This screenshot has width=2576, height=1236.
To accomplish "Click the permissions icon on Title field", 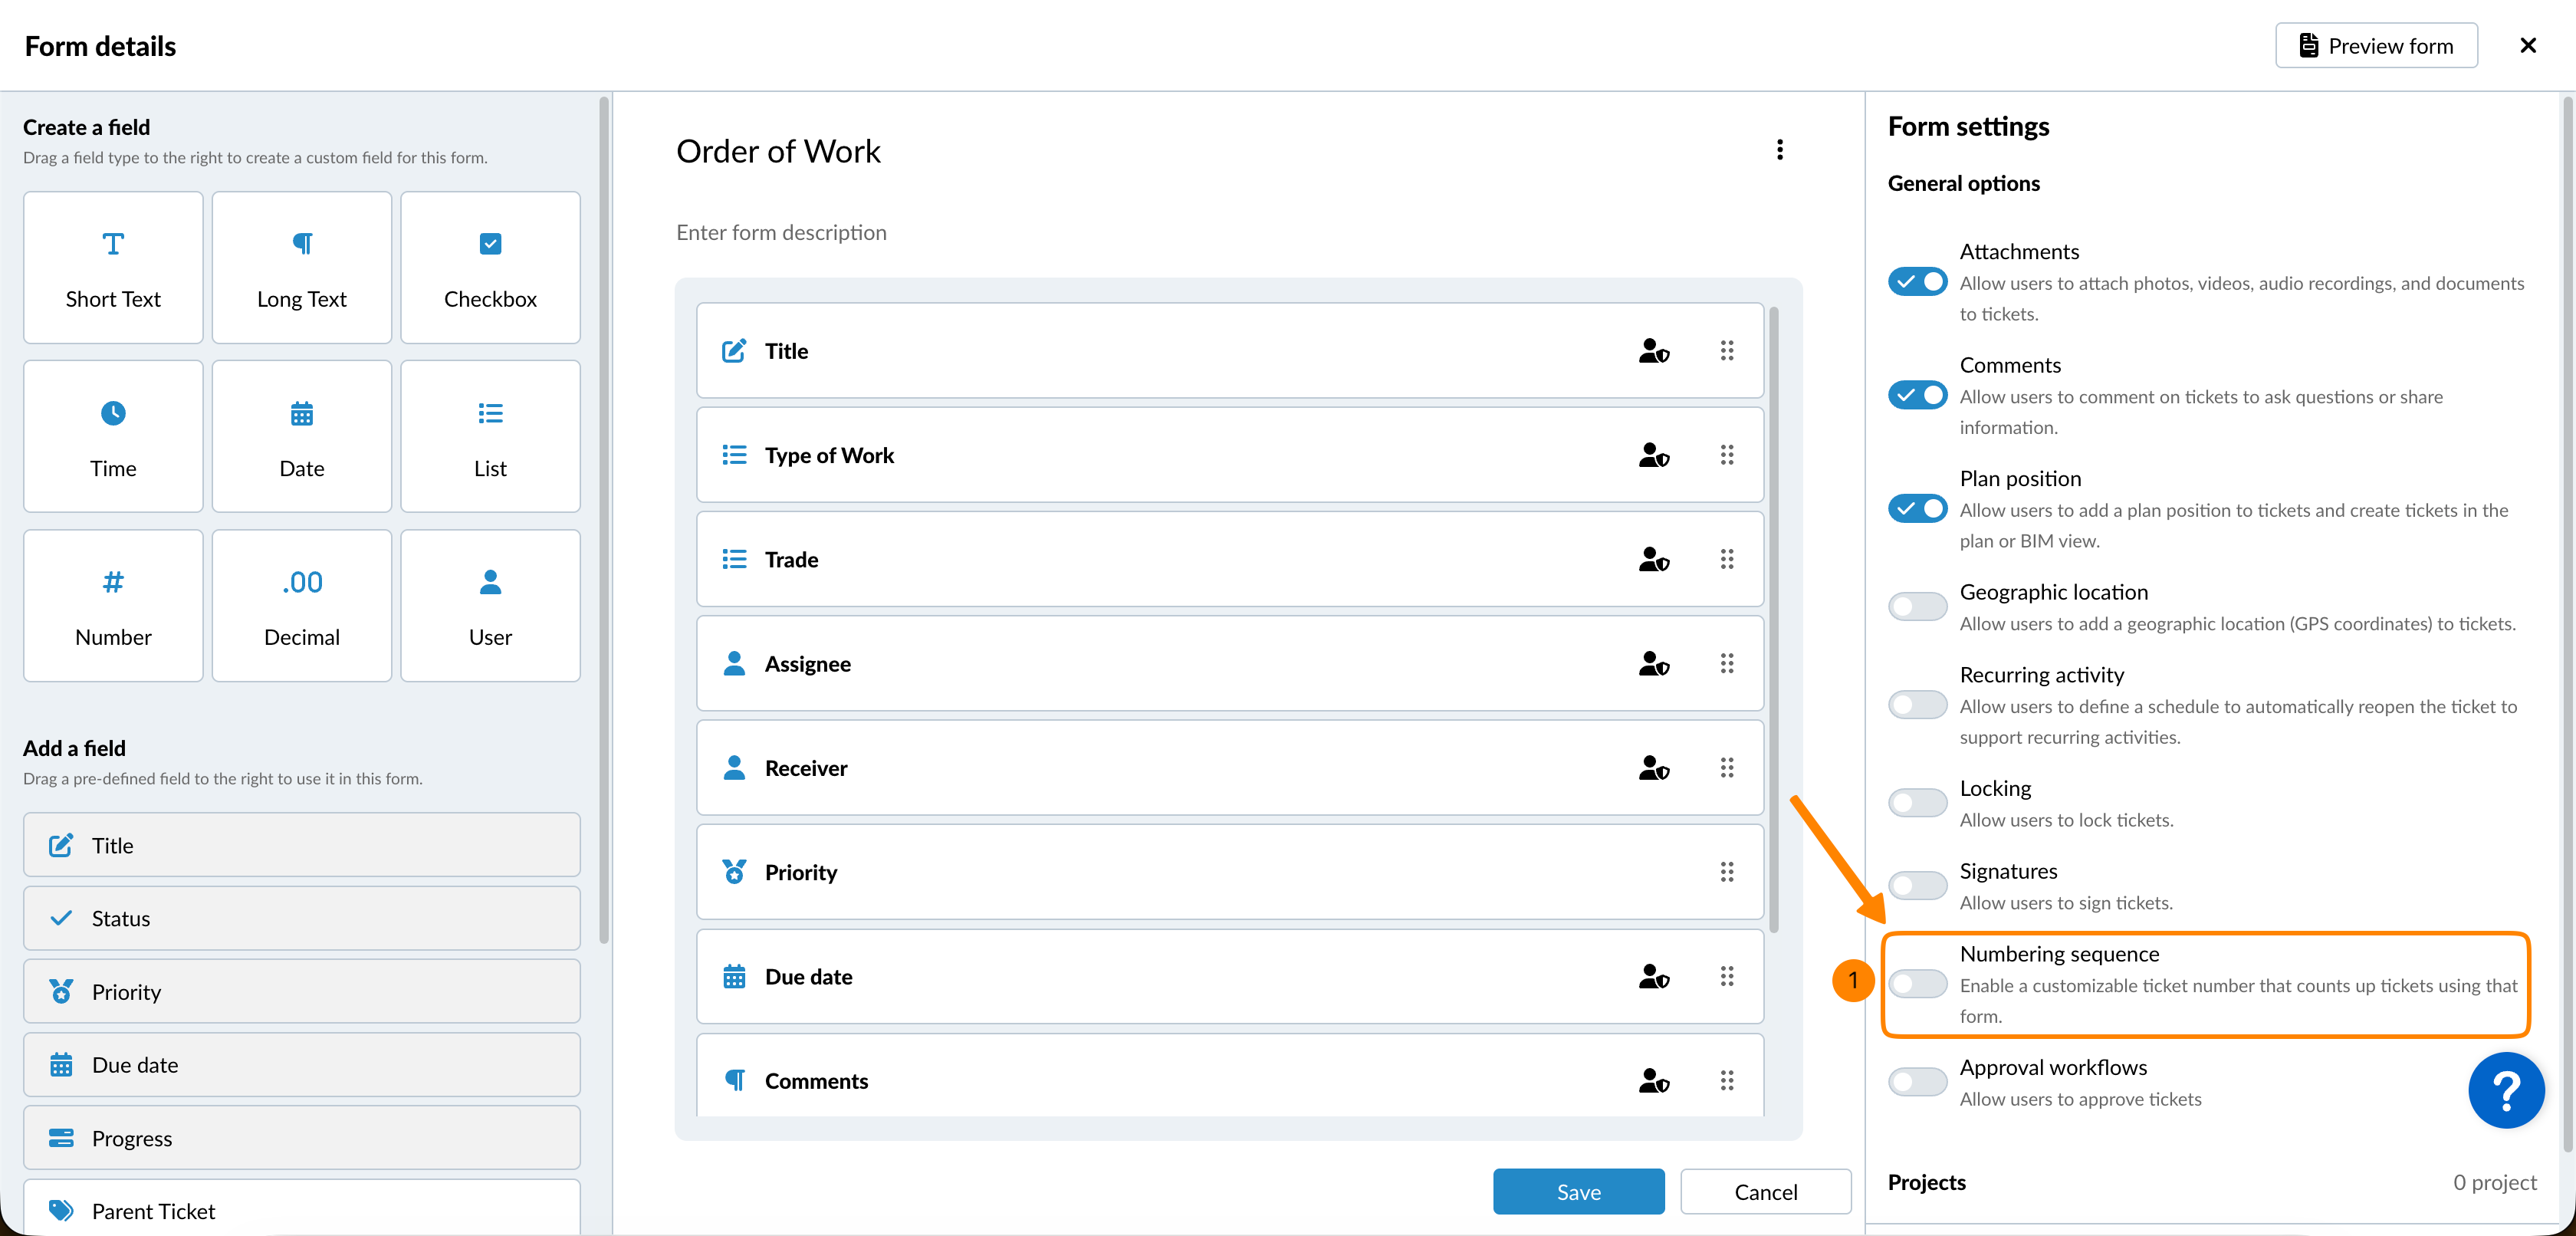I will coord(1653,351).
